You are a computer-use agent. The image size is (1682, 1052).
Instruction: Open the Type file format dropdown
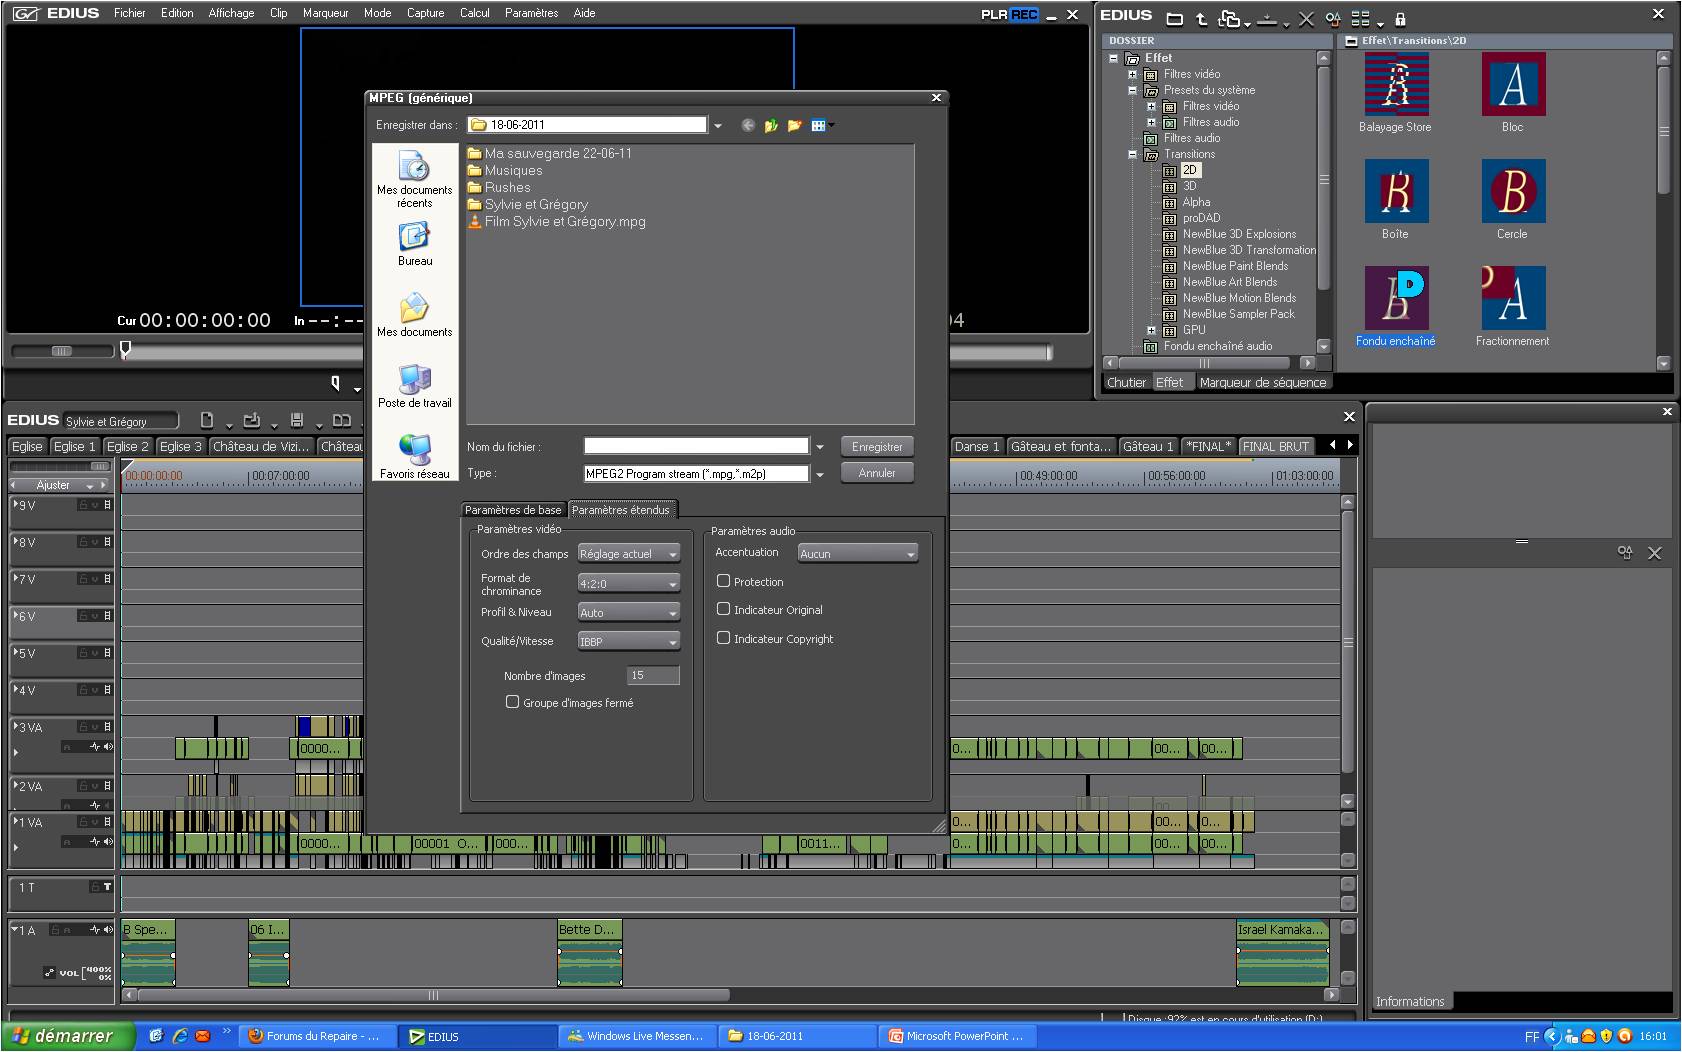click(820, 474)
